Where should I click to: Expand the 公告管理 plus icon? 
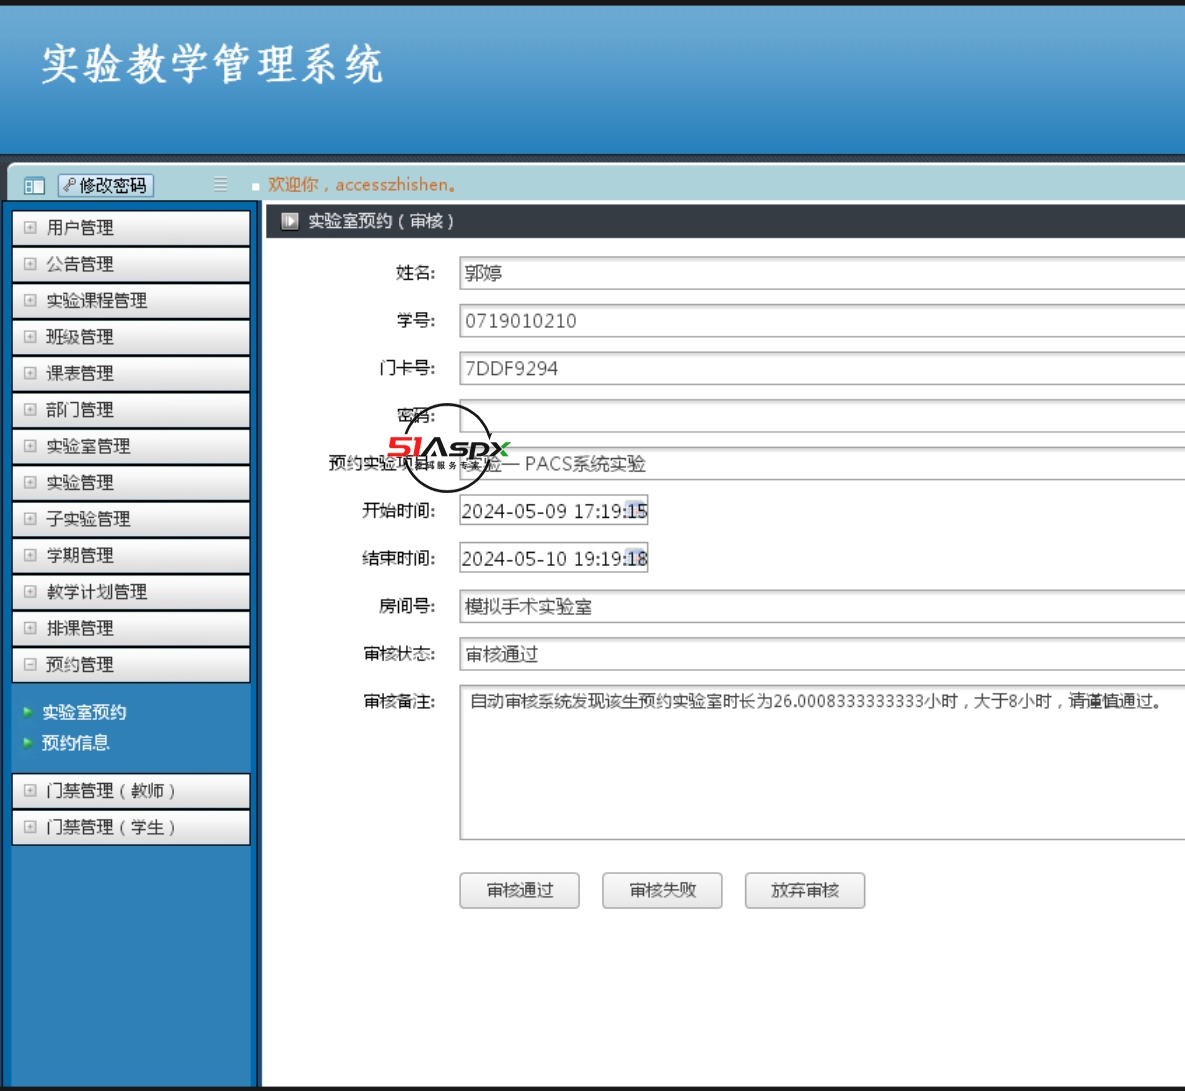point(30,264)
